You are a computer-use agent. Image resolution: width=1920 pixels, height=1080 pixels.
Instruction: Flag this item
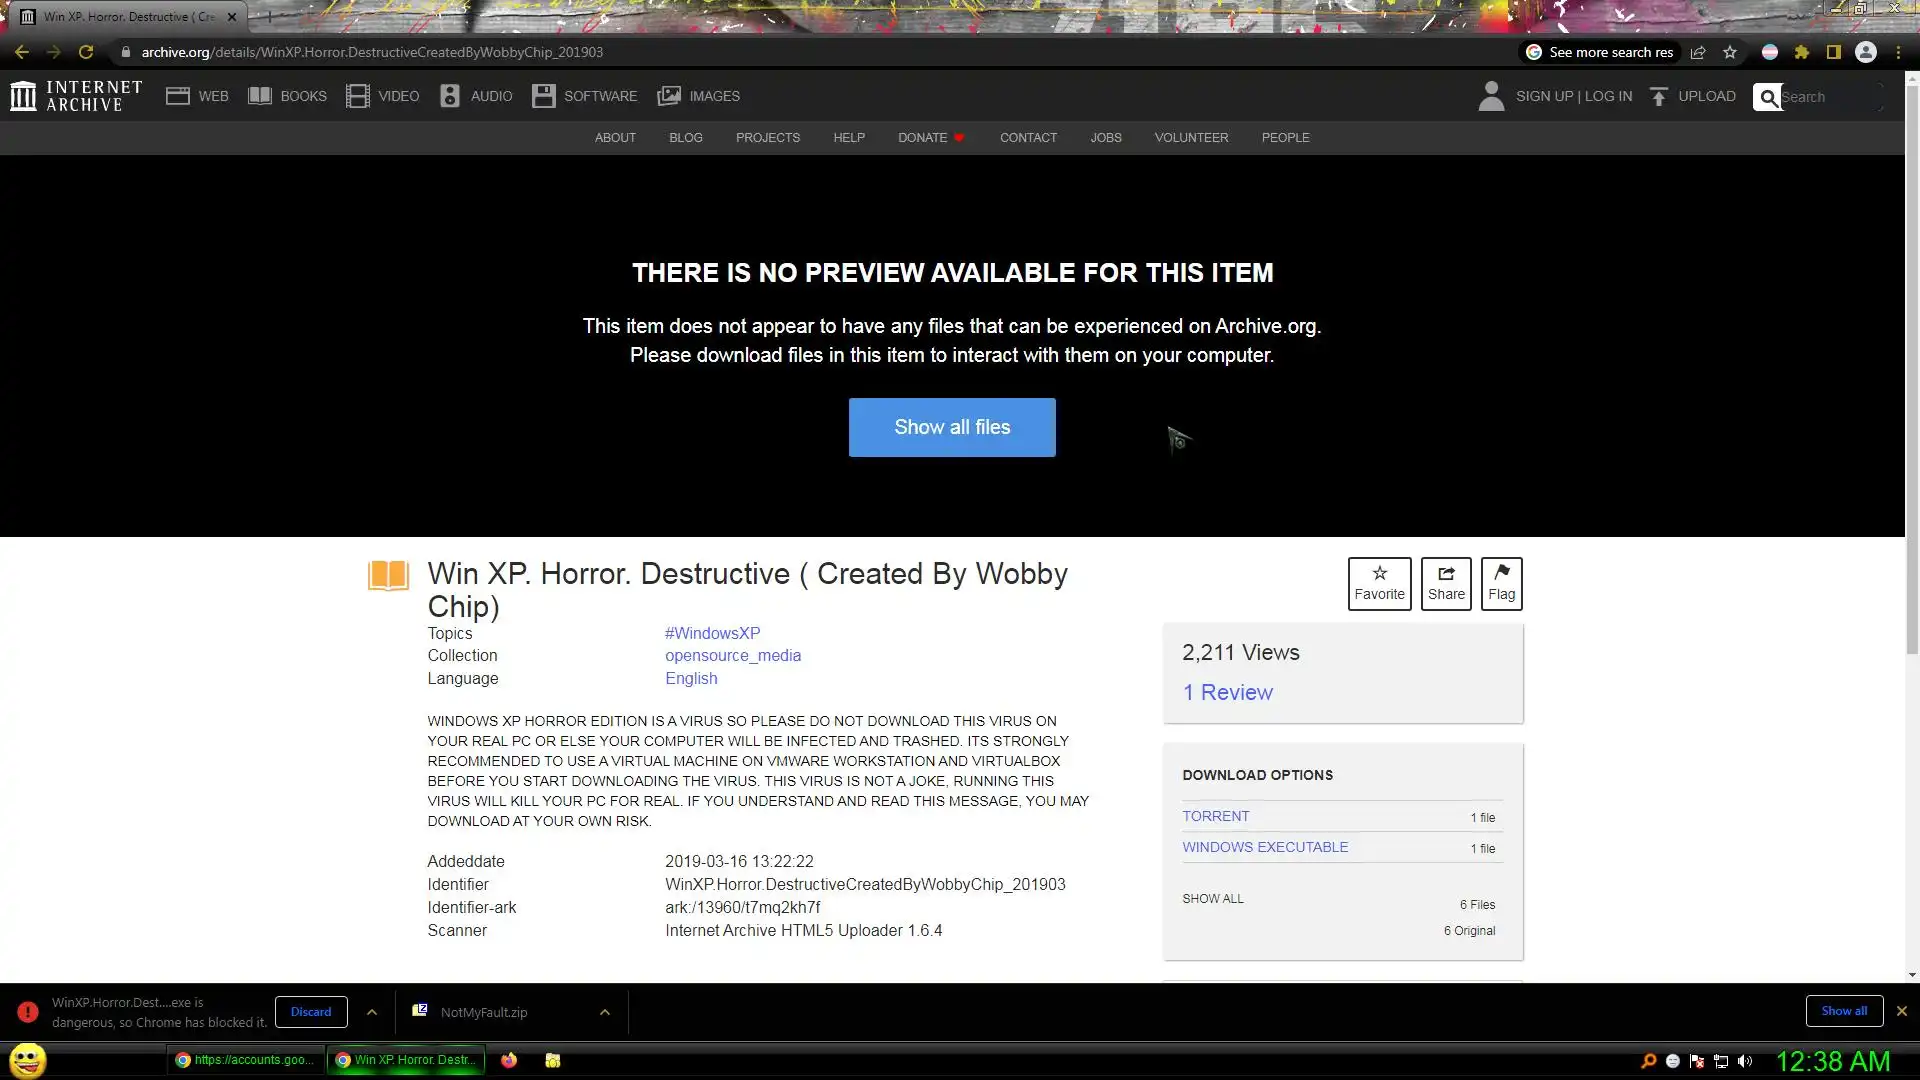(1501, 583)
